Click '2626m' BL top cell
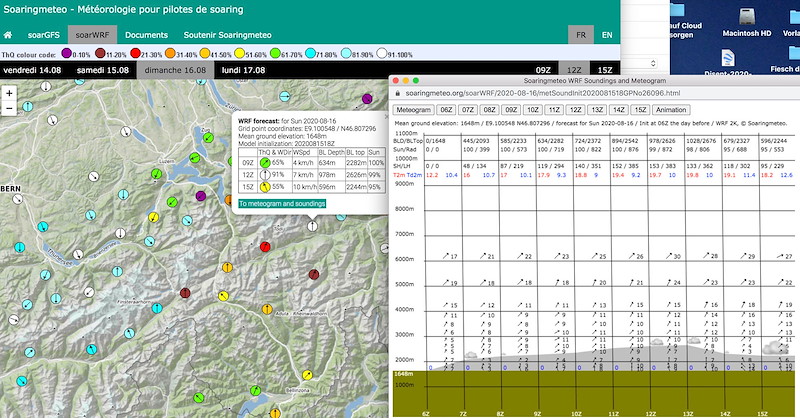Screen dimensions: 800x418 (356, 175)
